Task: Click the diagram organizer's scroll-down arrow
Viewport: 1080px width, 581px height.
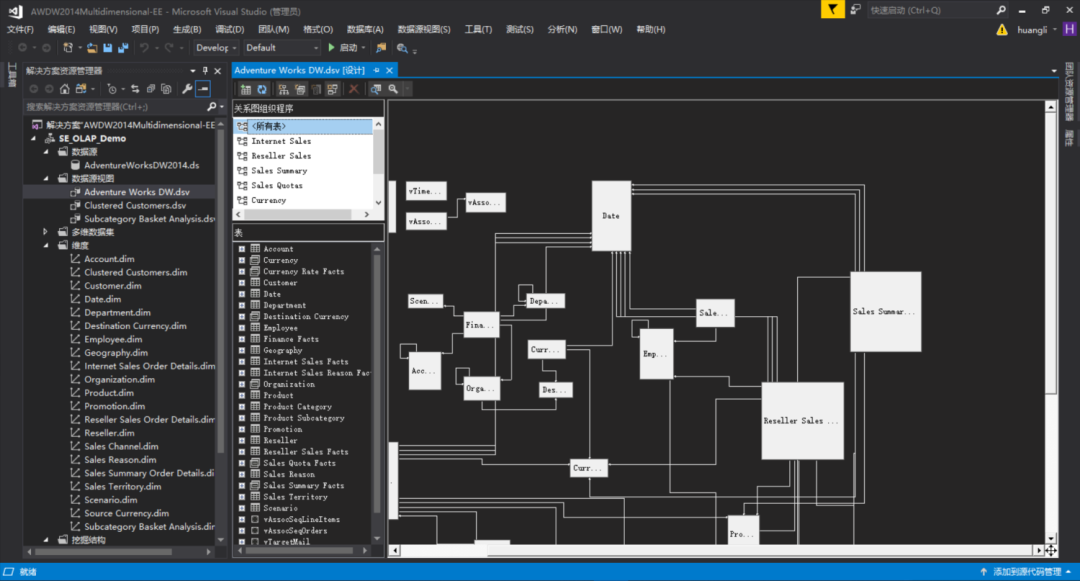Action: coord(378,202)
